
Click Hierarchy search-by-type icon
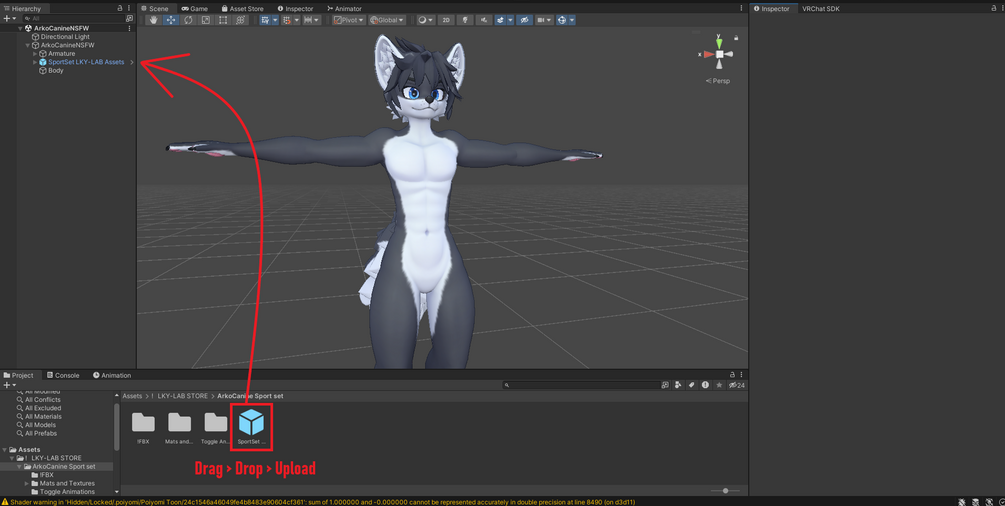coord(129,19)
